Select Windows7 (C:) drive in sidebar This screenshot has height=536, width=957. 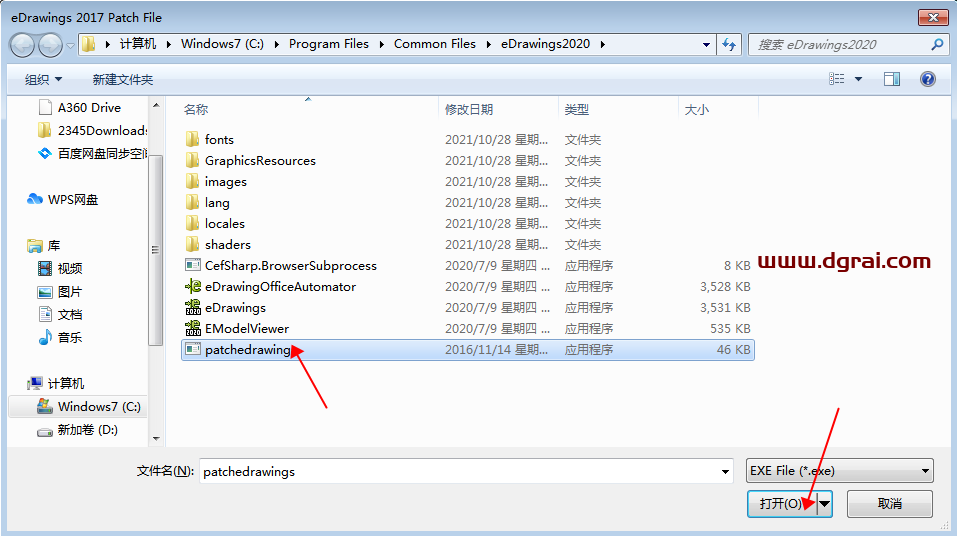[x=88, y=407]
